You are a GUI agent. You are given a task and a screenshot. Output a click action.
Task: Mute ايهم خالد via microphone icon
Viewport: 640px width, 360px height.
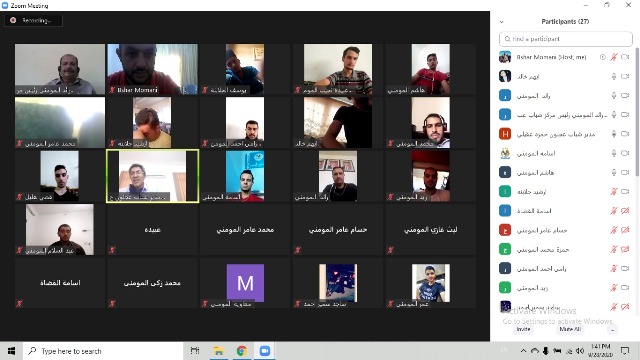pyautogui.click(x=613, y=76)
